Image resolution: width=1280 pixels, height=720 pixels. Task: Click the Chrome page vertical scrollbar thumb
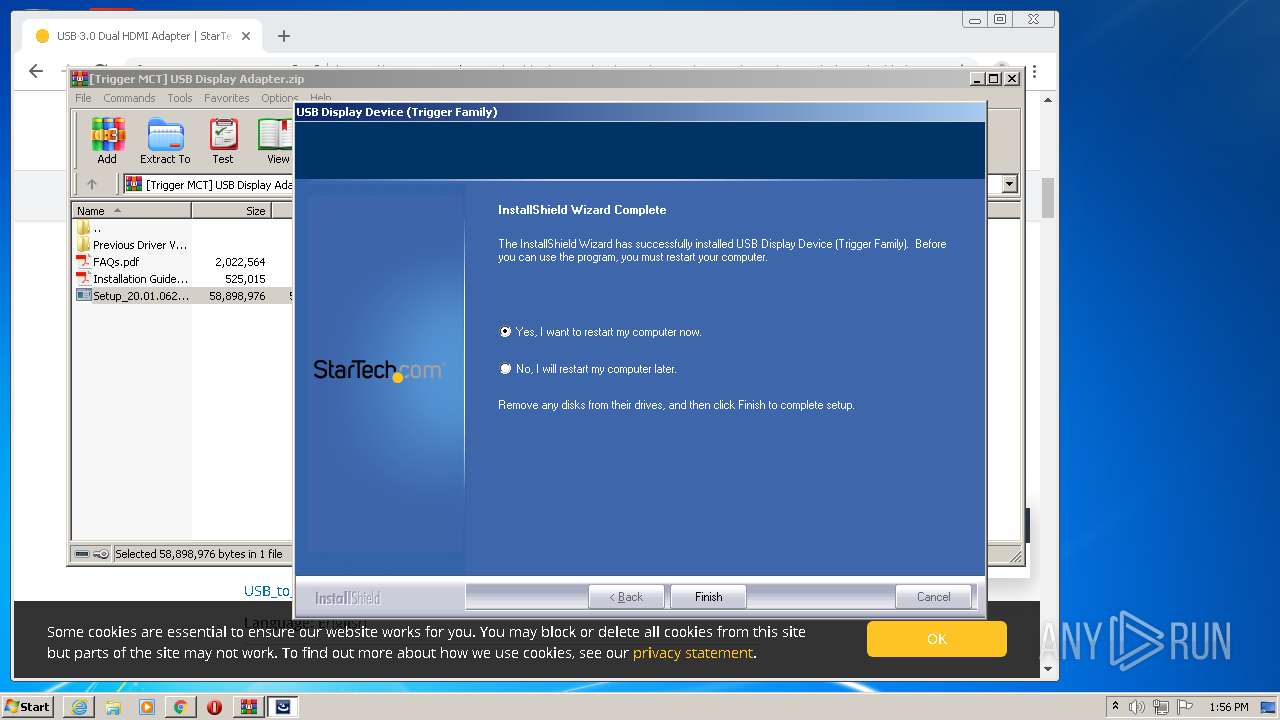pos(1048,198)
